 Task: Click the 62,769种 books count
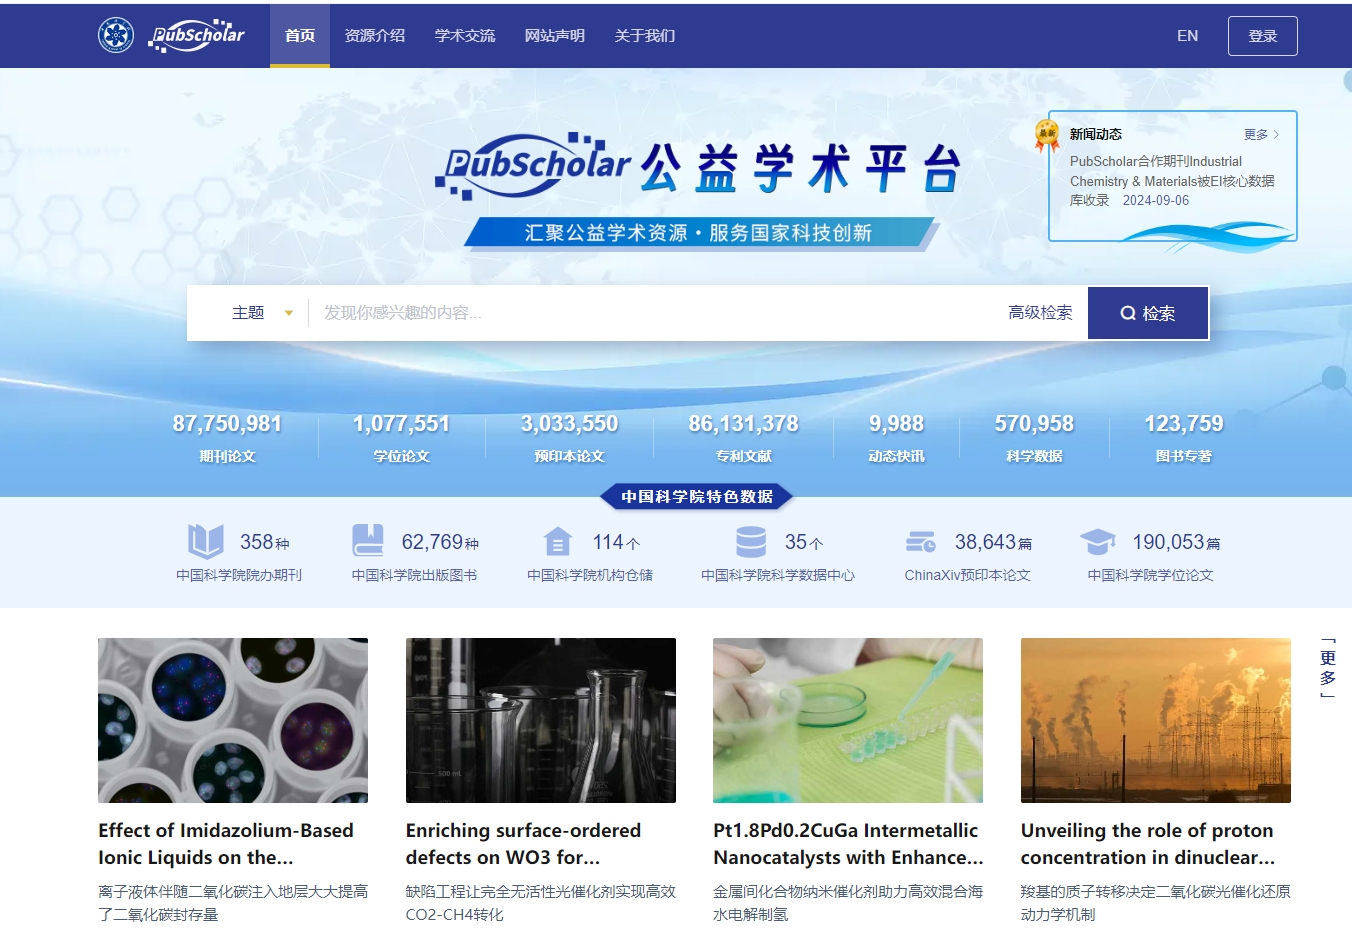pyautogui.click(x=440, y=542)
